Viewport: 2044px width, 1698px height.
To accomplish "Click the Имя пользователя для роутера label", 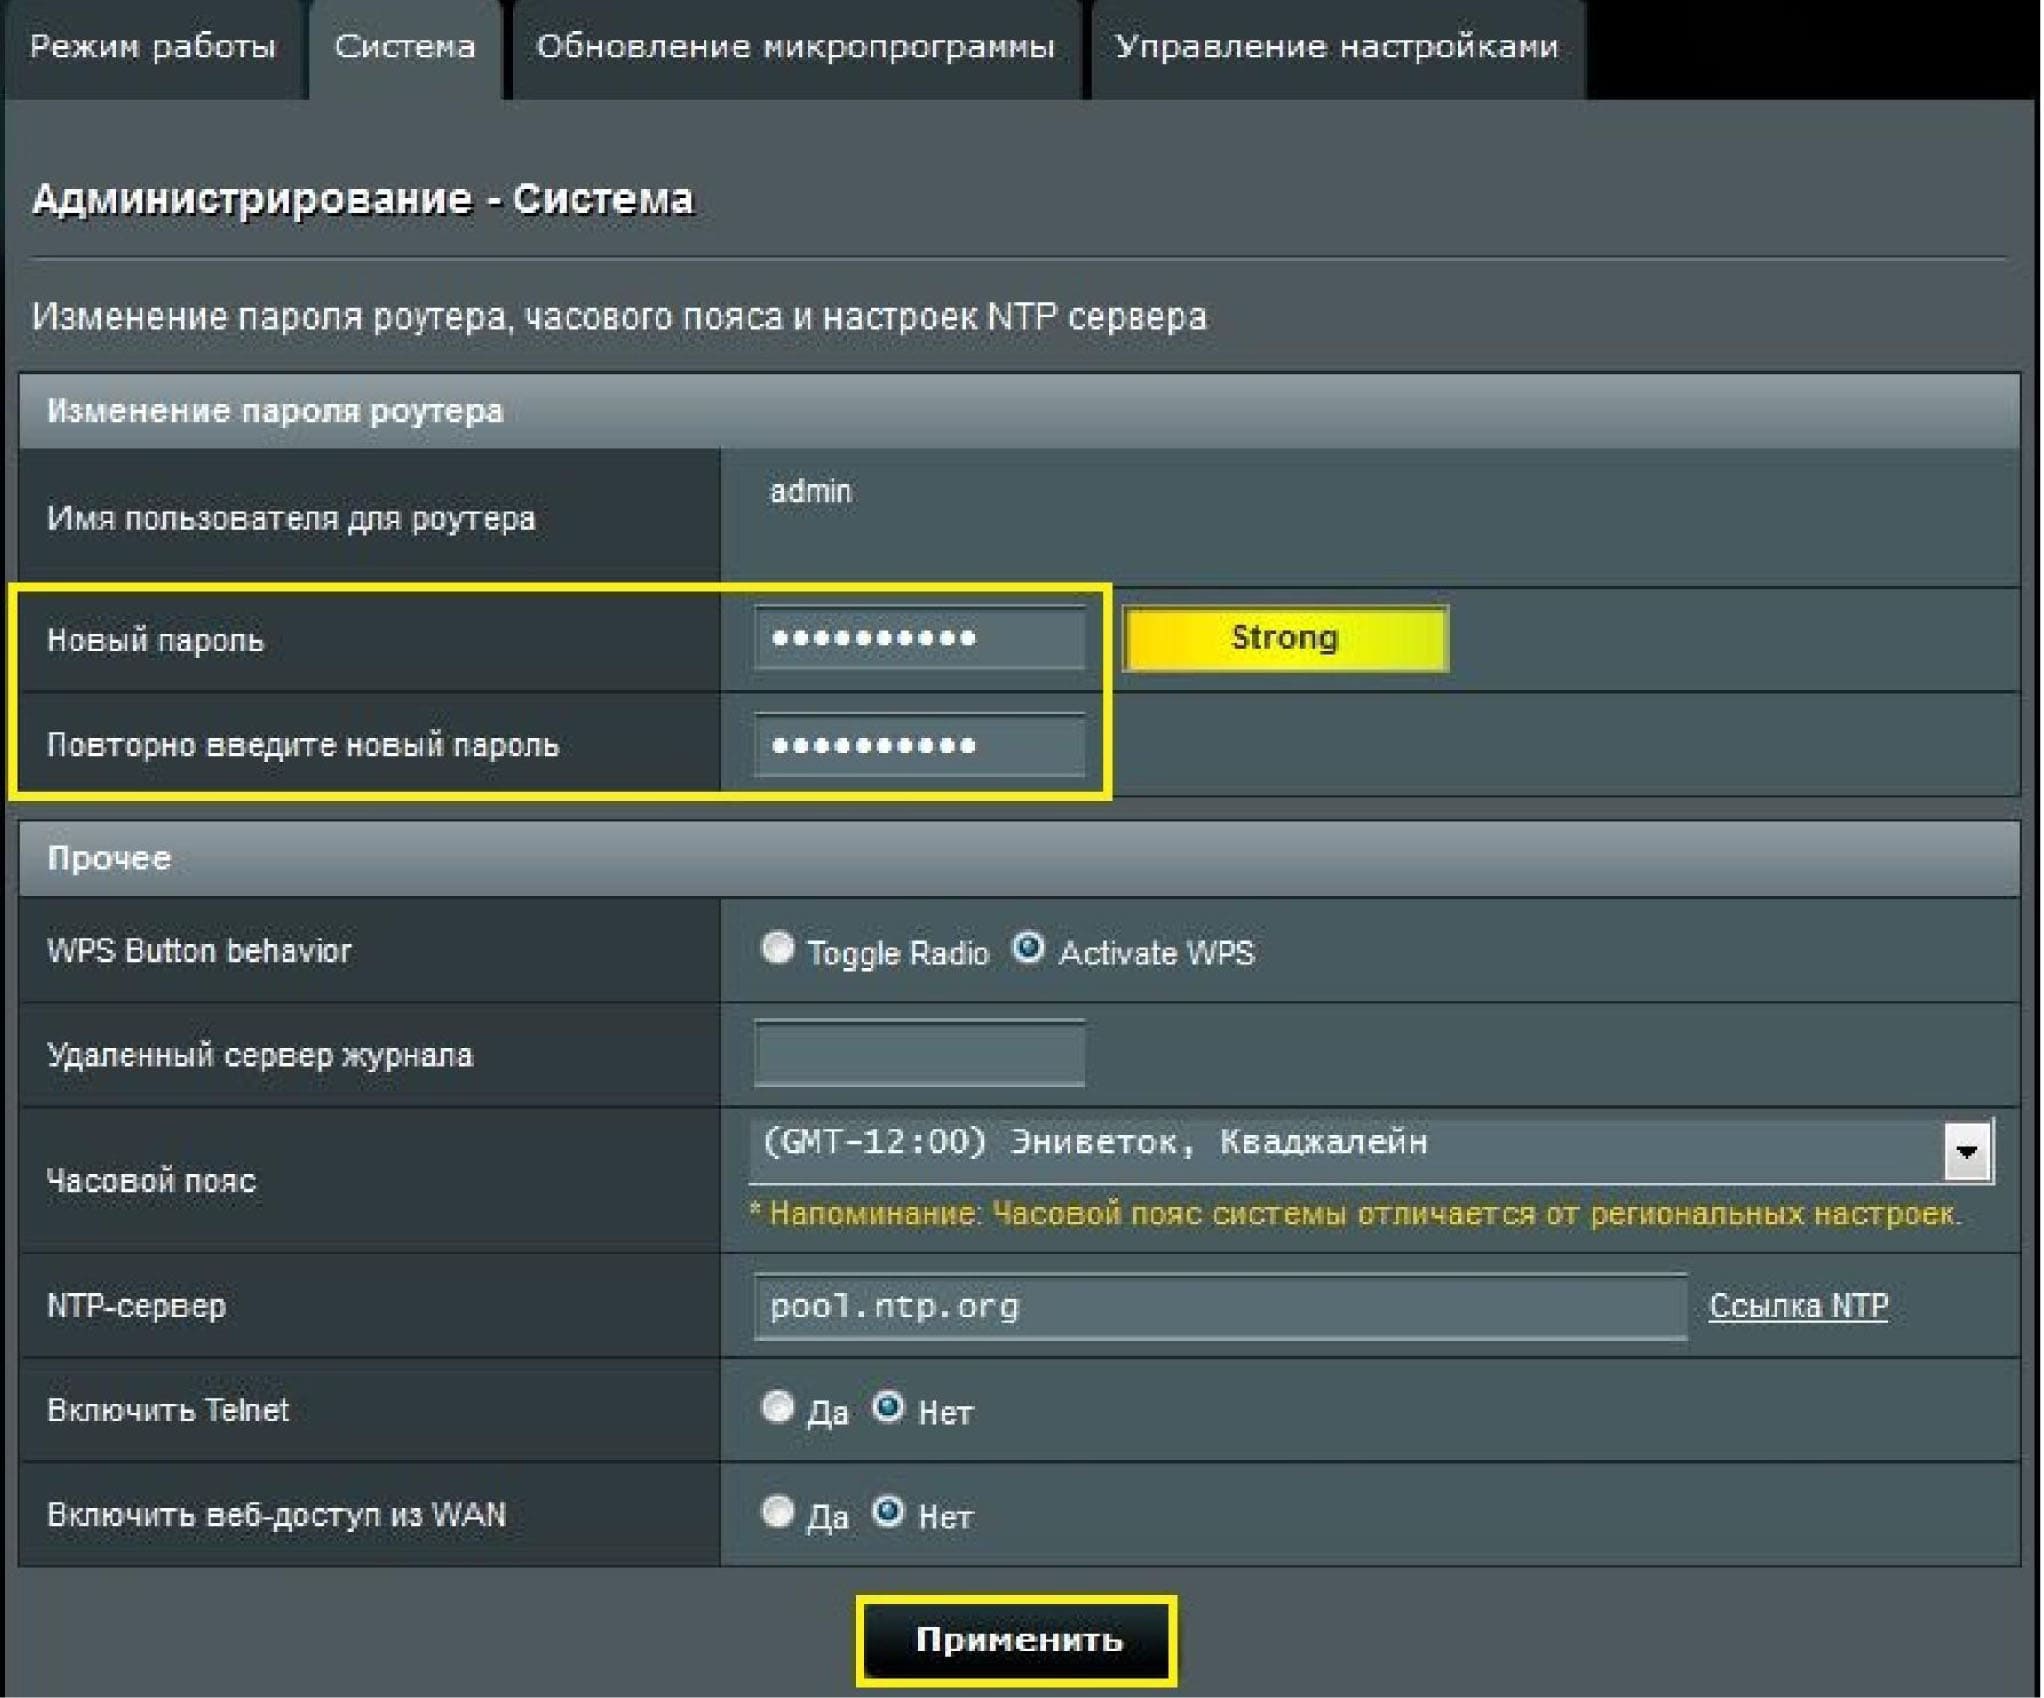I will point(291,518).
